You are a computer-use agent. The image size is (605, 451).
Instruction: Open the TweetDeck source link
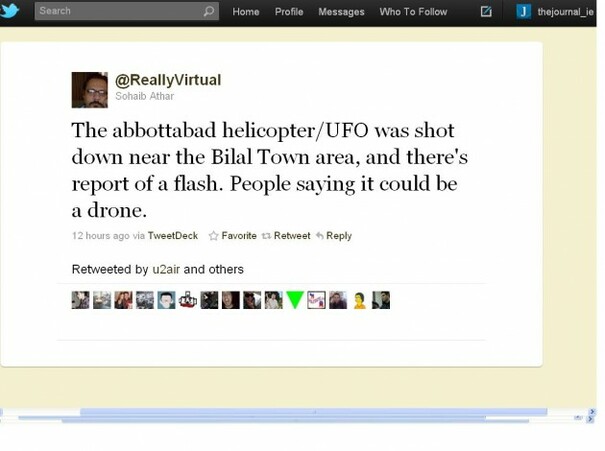tap(172, 236)
